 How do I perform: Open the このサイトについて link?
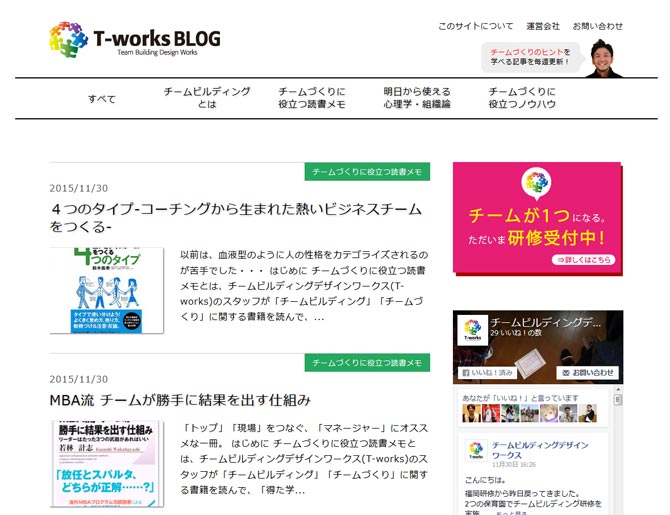(476, 26)
